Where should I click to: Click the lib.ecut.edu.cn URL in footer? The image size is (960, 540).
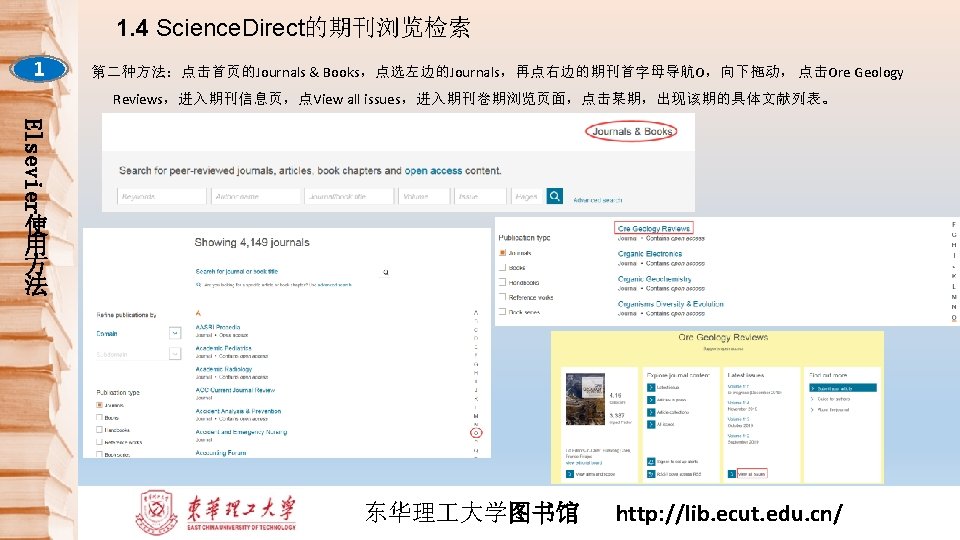click(729, 513)
